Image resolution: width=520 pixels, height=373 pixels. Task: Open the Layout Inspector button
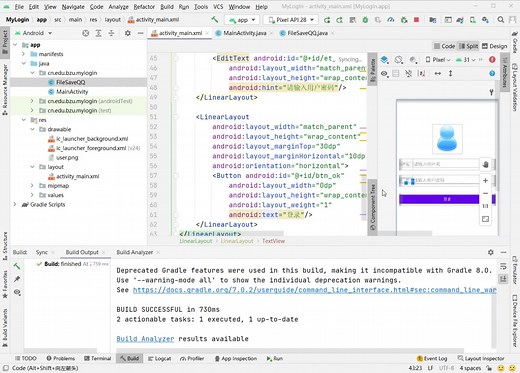pos(481,358)
